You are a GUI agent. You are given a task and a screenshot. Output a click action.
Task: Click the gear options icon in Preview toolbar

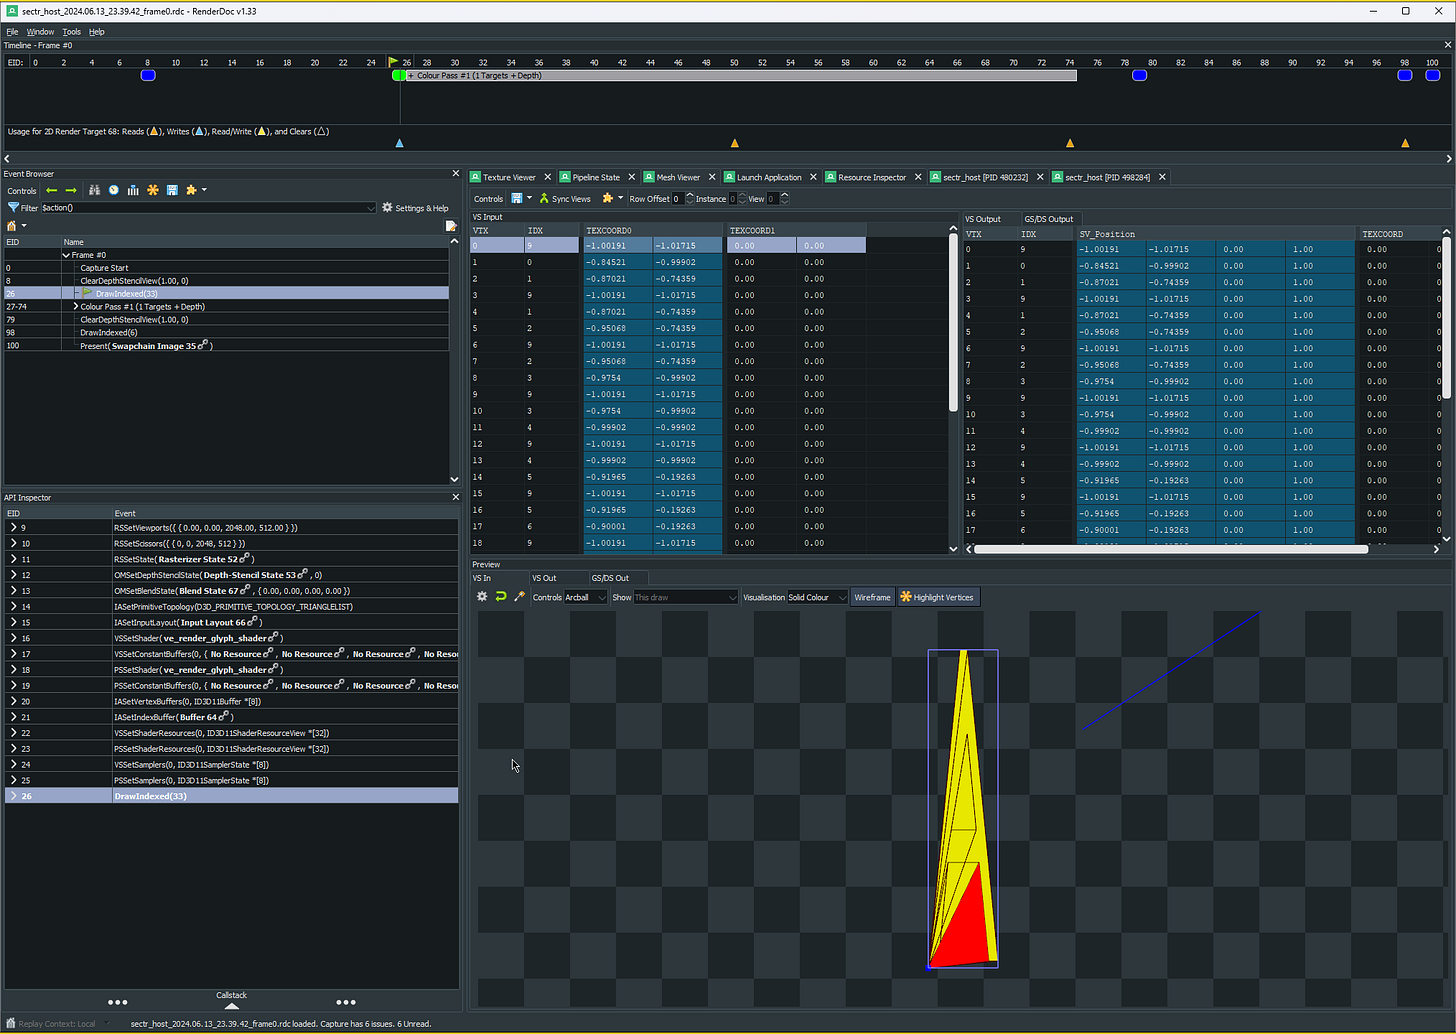click(482, 597)
